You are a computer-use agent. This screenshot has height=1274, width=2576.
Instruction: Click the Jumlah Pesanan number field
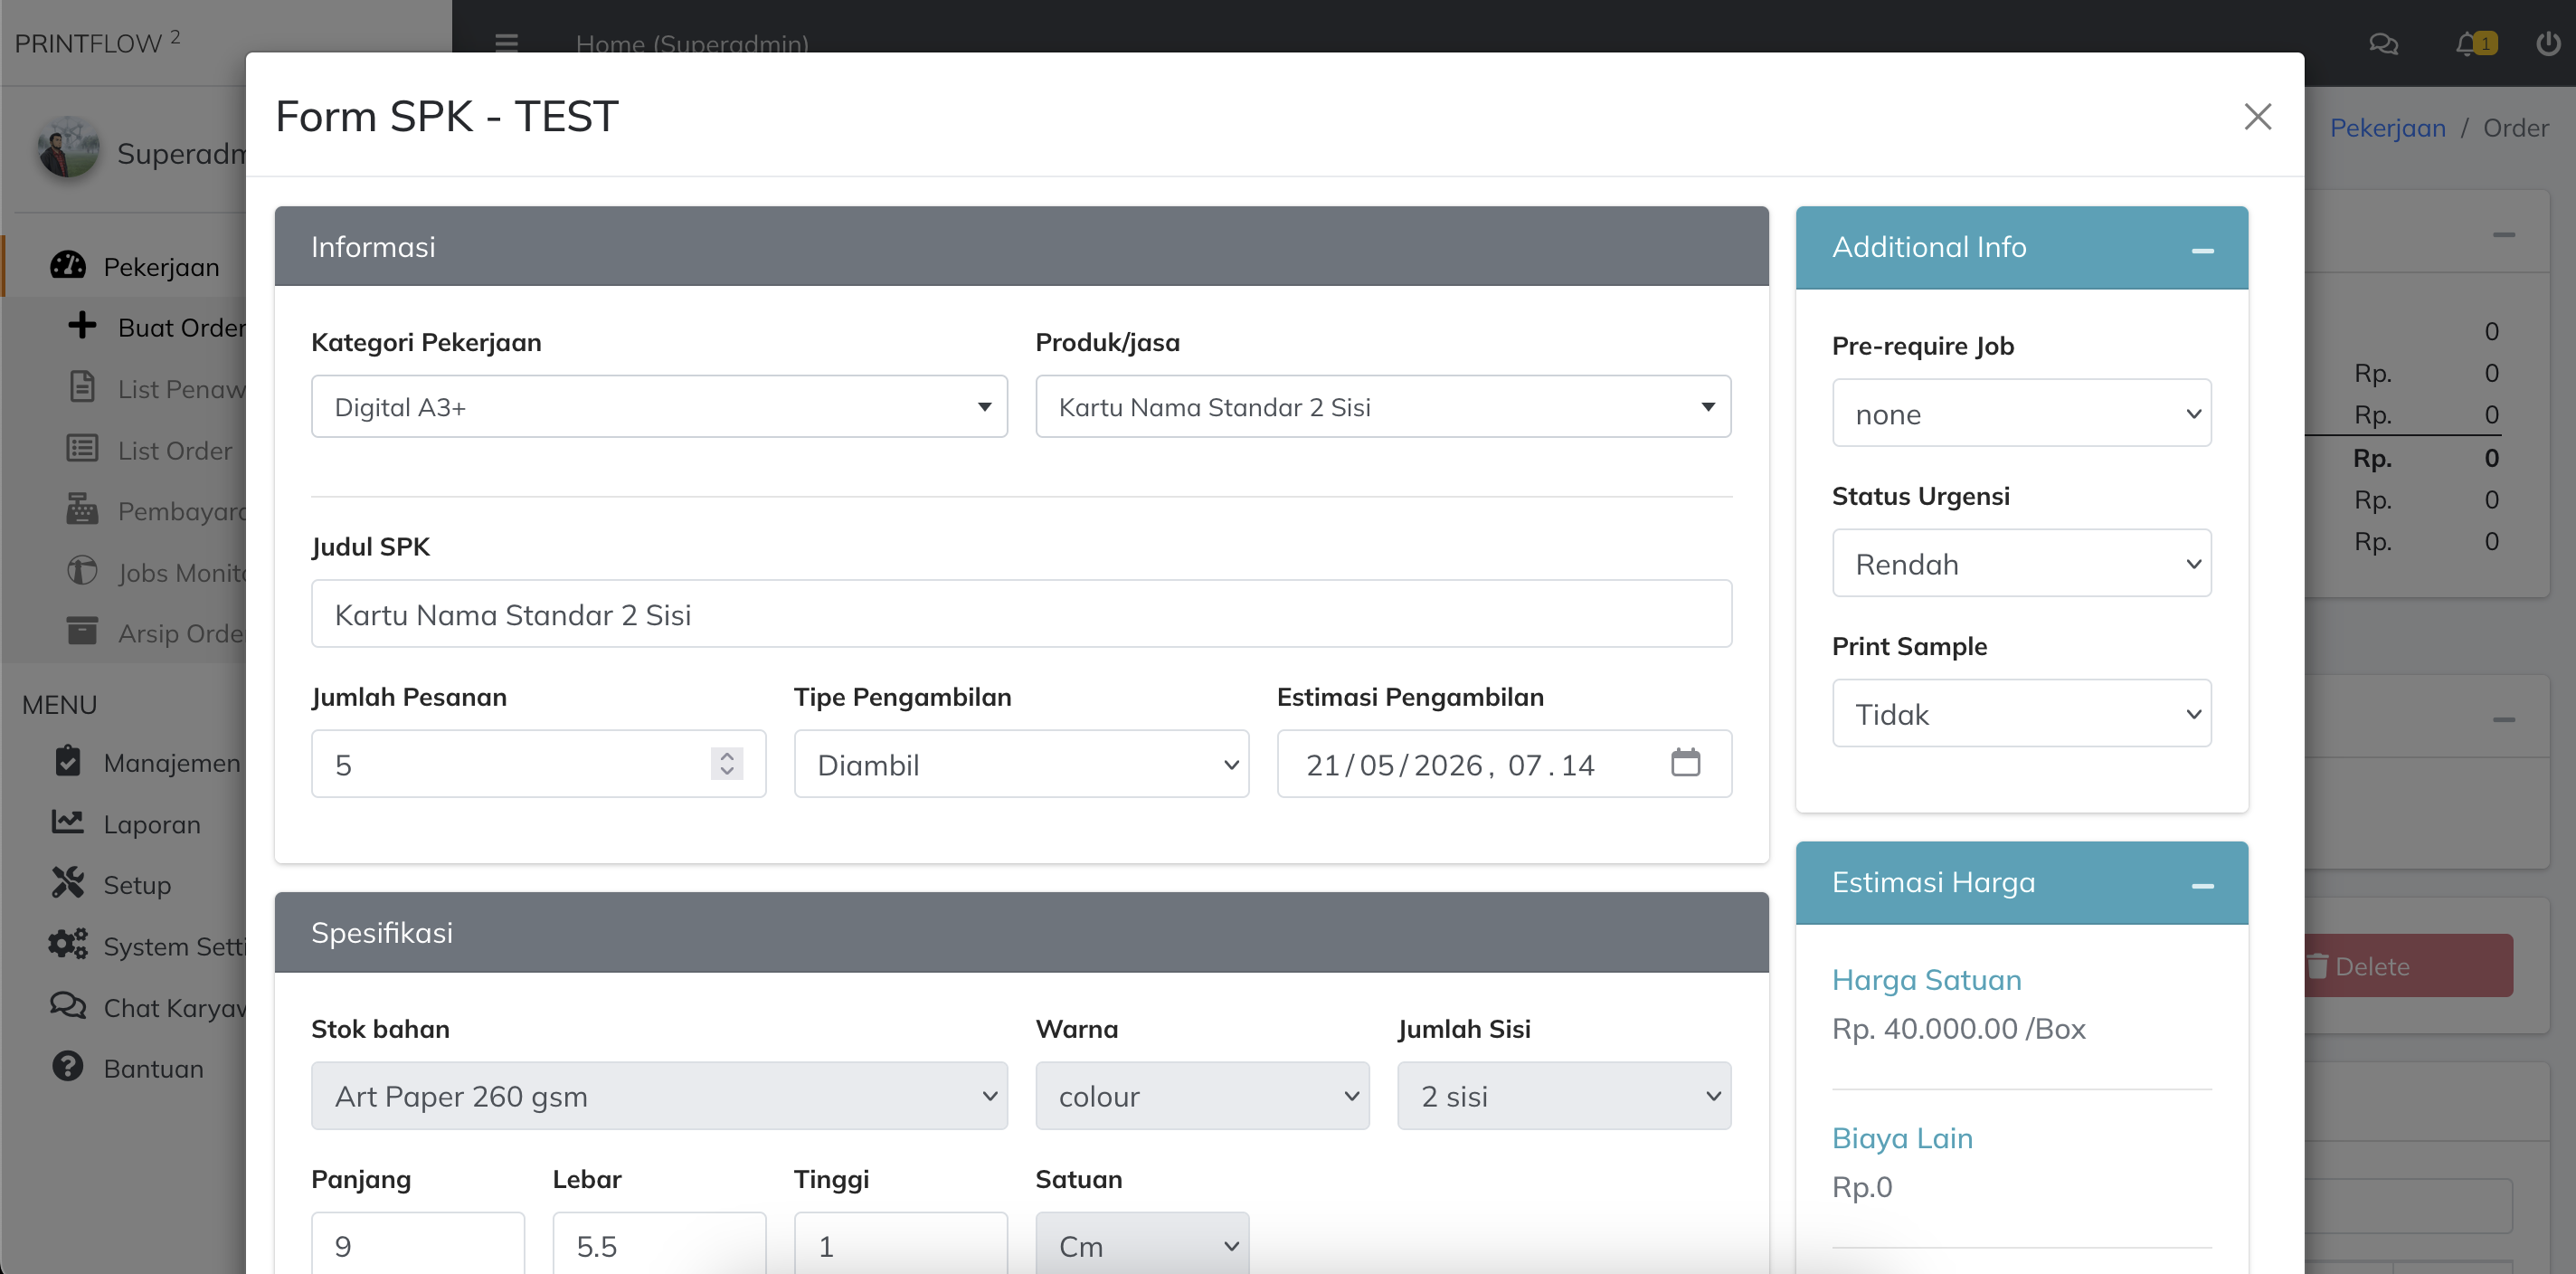(x=538, y=764)
